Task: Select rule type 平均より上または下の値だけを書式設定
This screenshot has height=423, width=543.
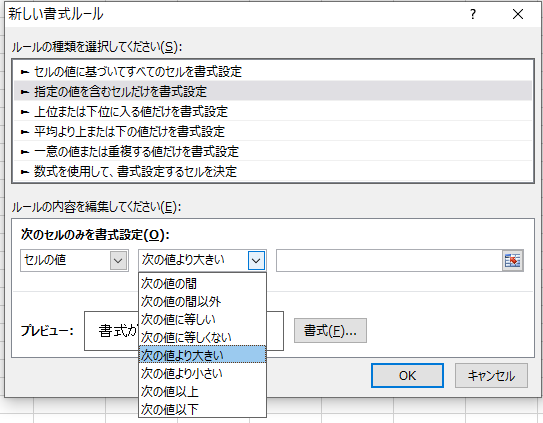Action: (x=273, y=131)
